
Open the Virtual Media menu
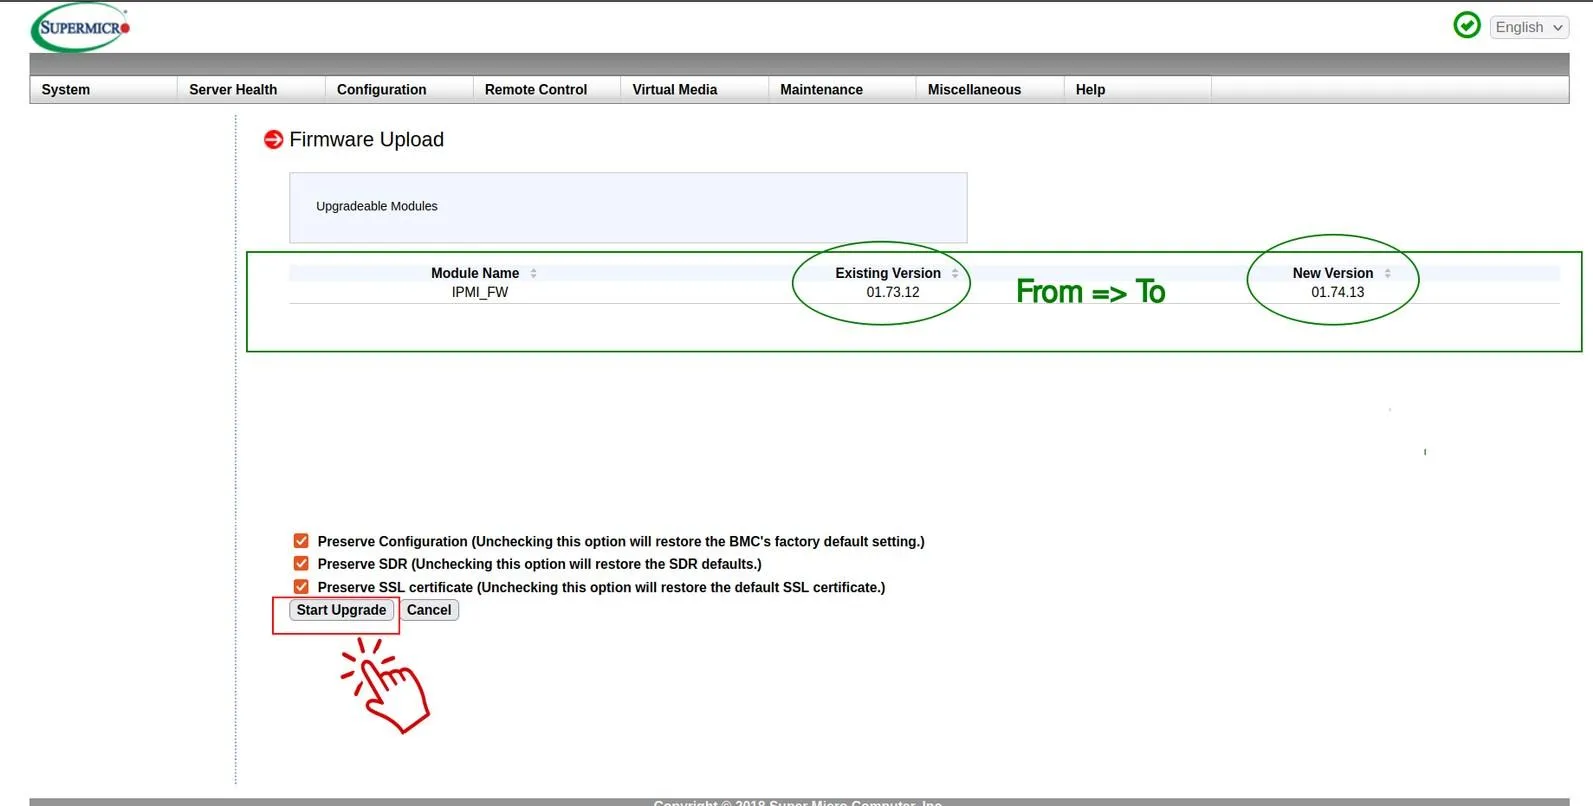675,90
